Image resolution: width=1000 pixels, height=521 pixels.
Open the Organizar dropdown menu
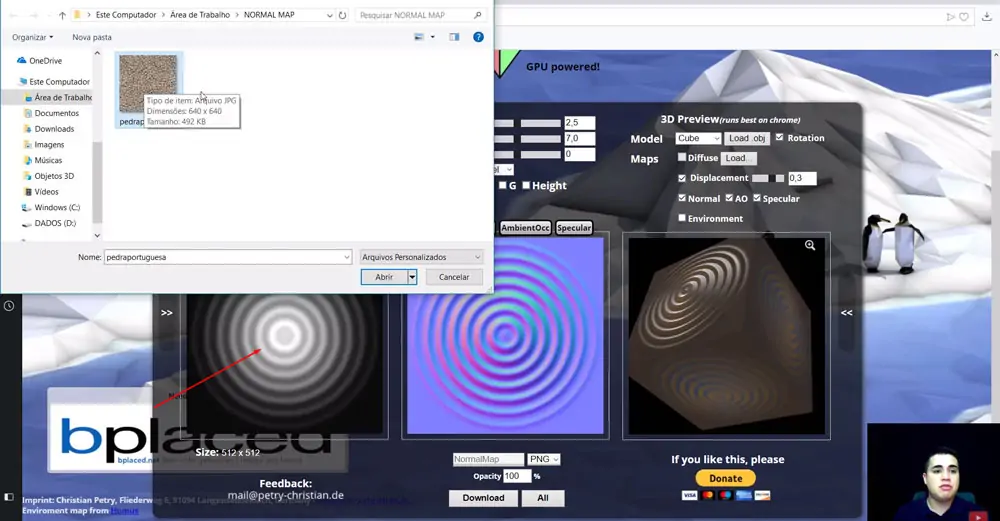[33, 38]
